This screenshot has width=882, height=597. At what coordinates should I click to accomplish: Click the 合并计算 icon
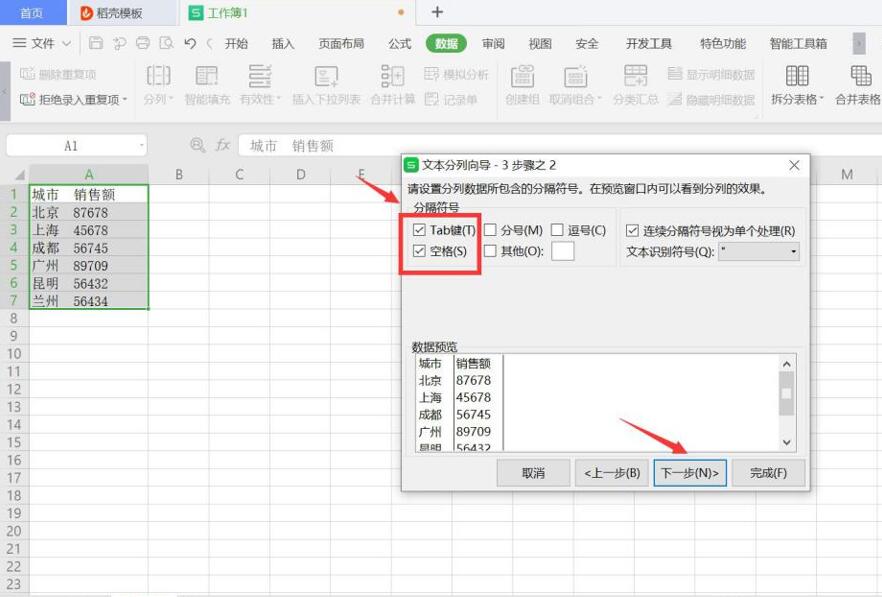coord(393,75)
